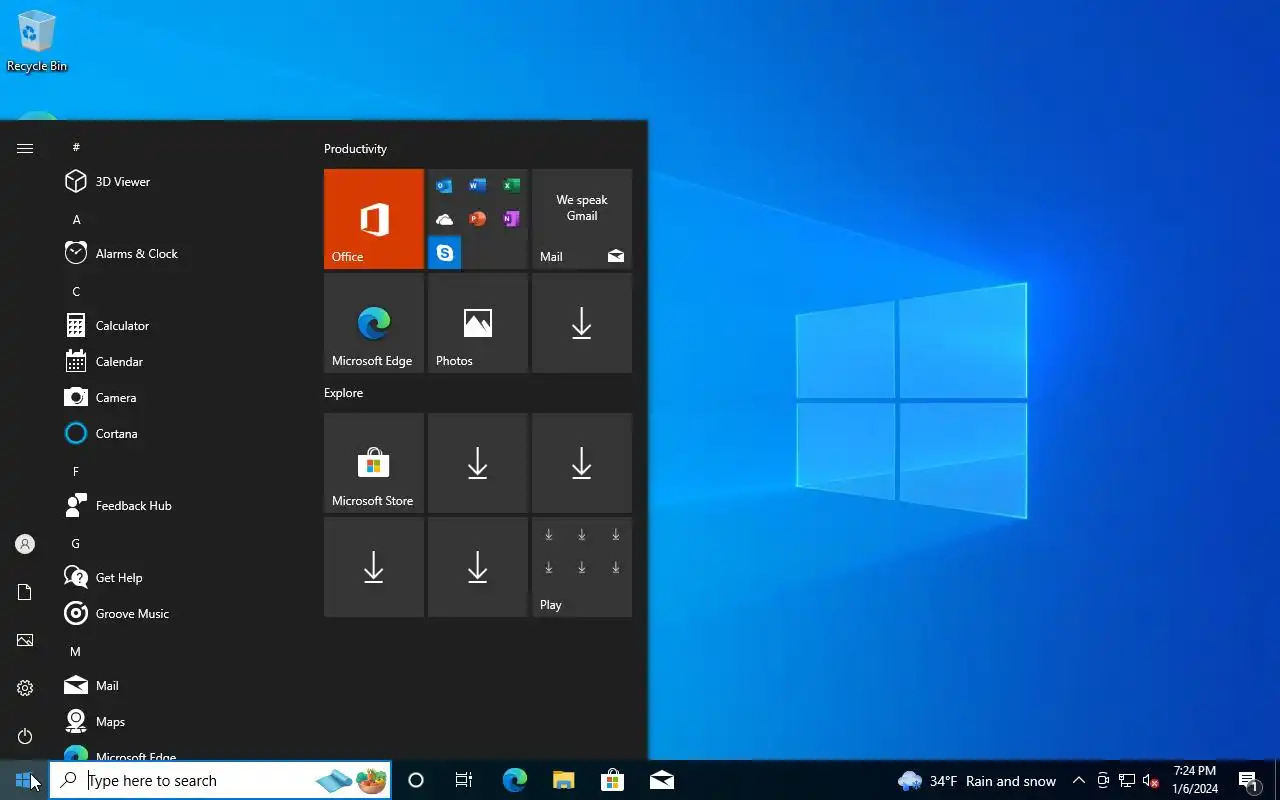Open Settings gear in Start menu
This screenshot has height=800, width=1280.
pyautogui.click(x=25, y=688)
